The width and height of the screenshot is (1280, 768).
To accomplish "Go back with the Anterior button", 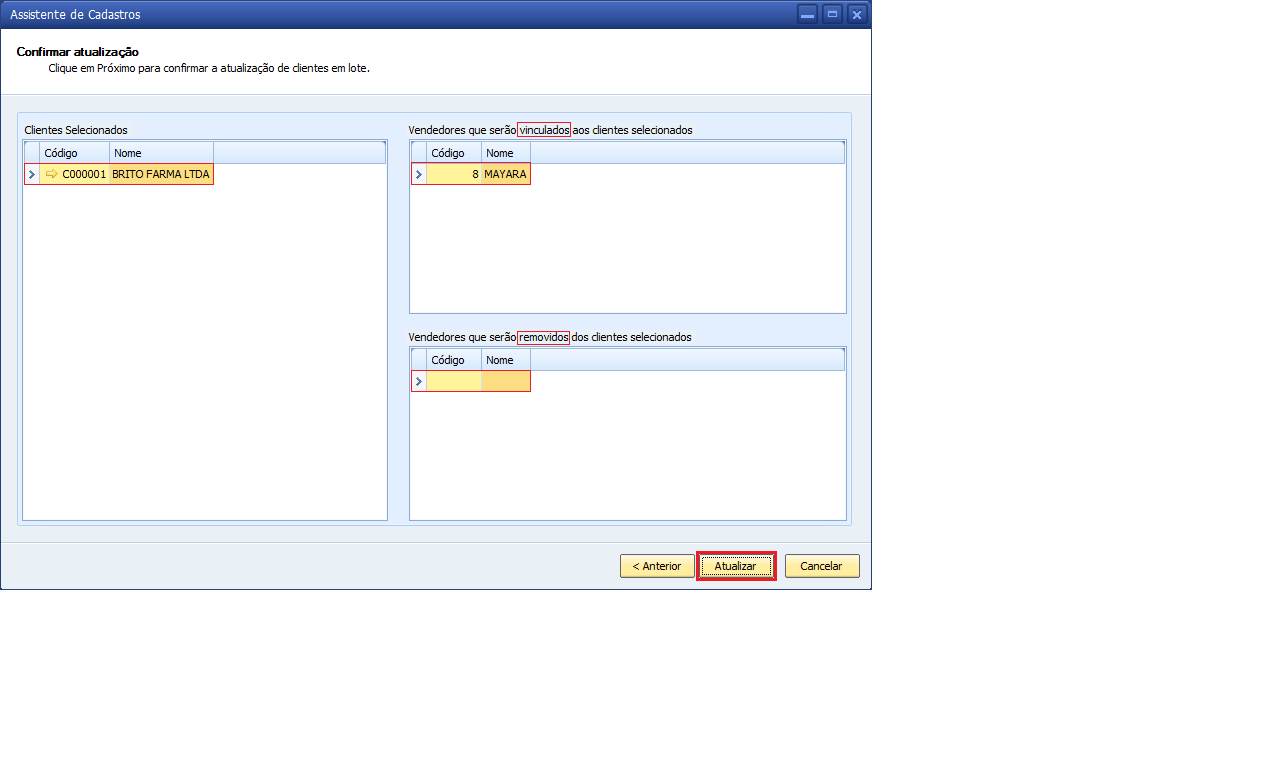I will coord(657,566).
